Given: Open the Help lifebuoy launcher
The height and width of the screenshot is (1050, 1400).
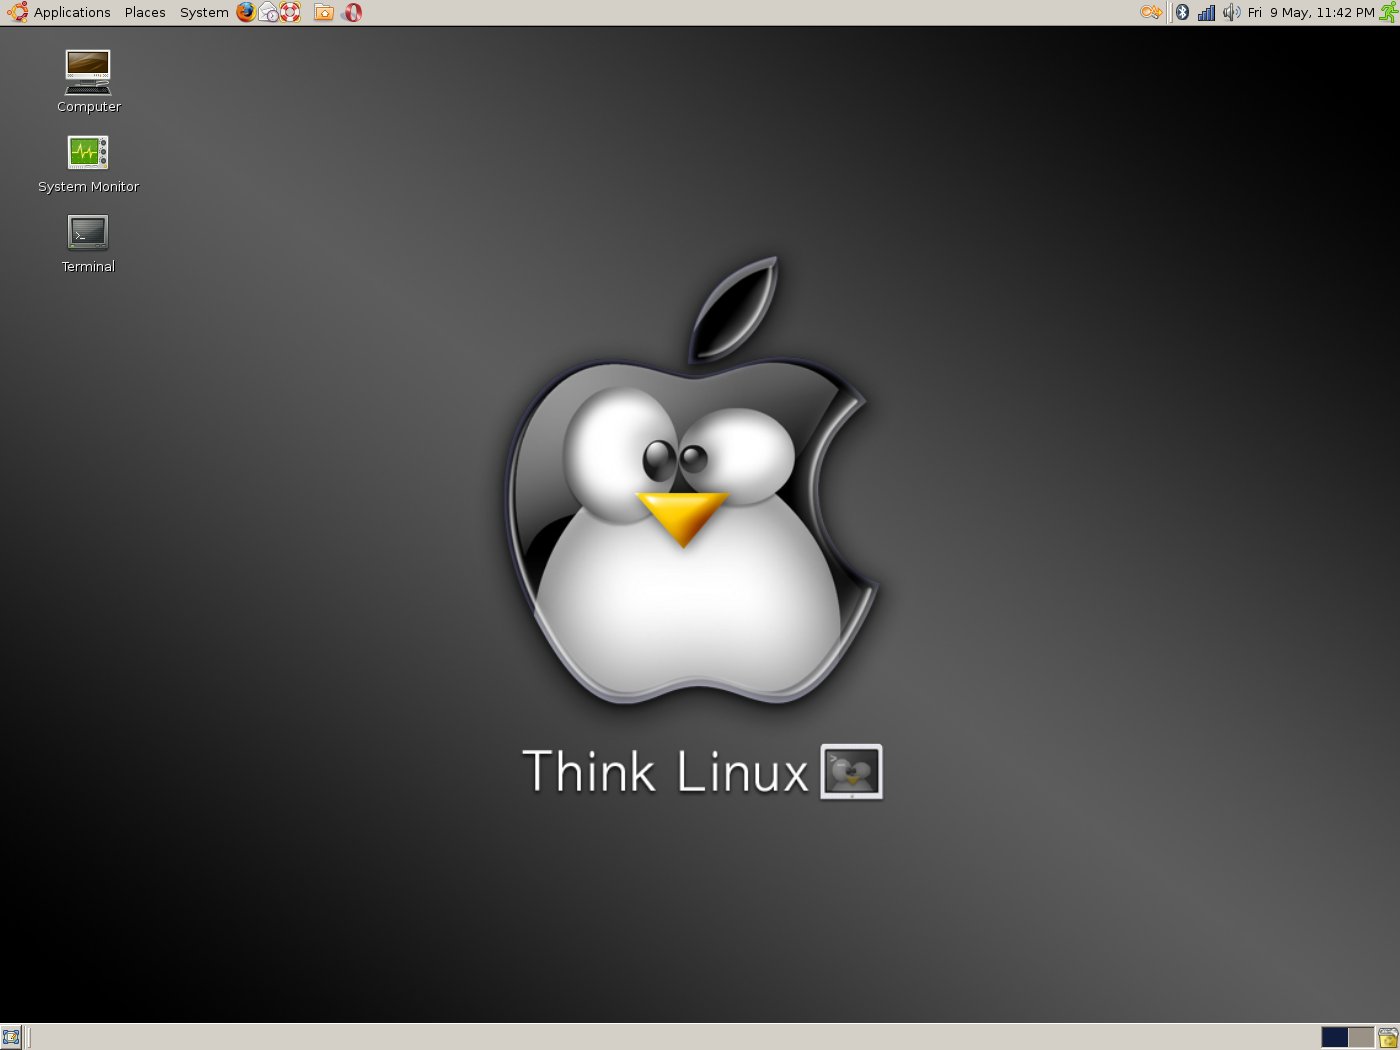Looking at the screenshot, I should 290,12.
